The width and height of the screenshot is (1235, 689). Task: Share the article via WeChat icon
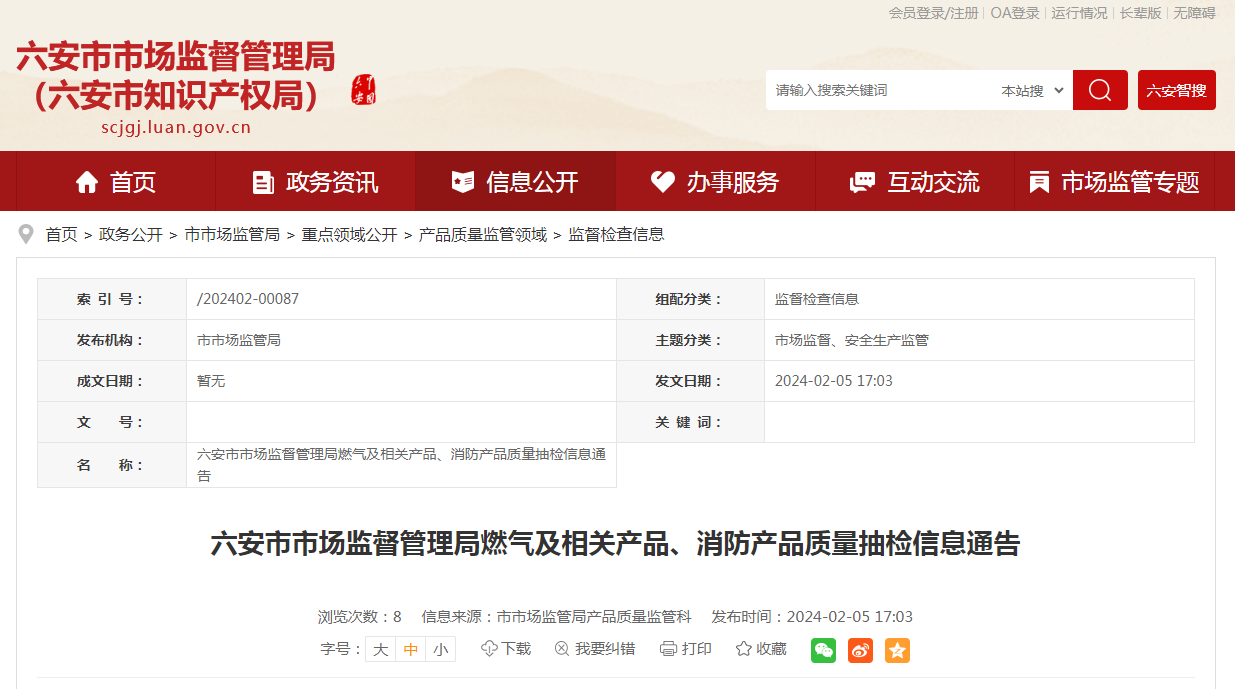[823, 650]
